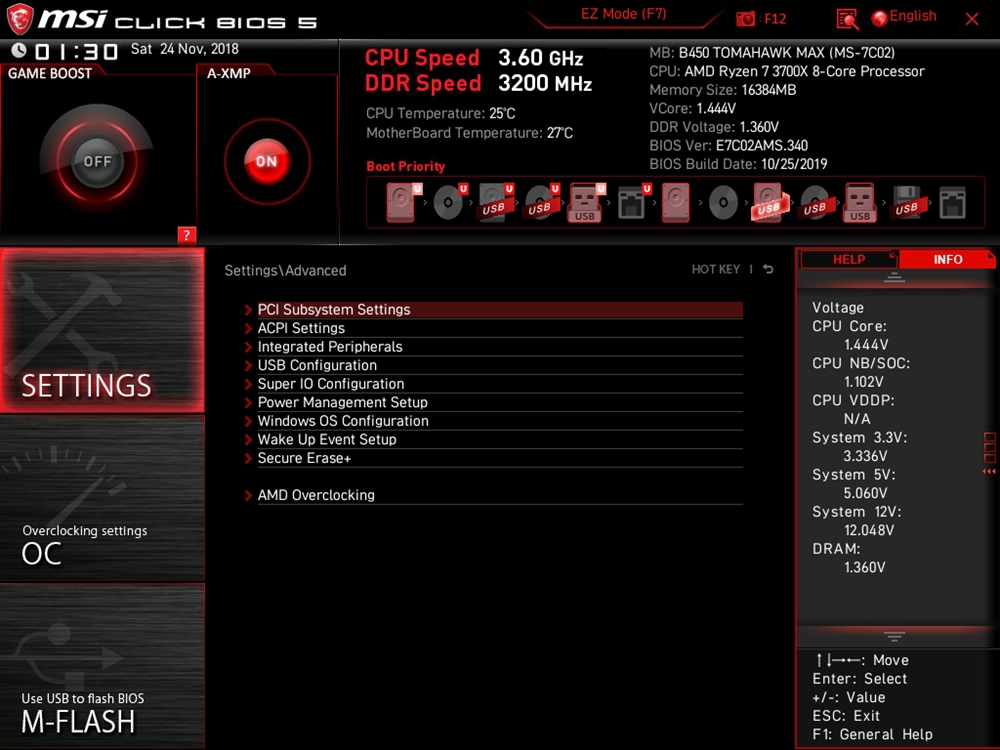Go back using the return arrow icon
This screenshot has height=750, width=1000.
tap(768, 269)
